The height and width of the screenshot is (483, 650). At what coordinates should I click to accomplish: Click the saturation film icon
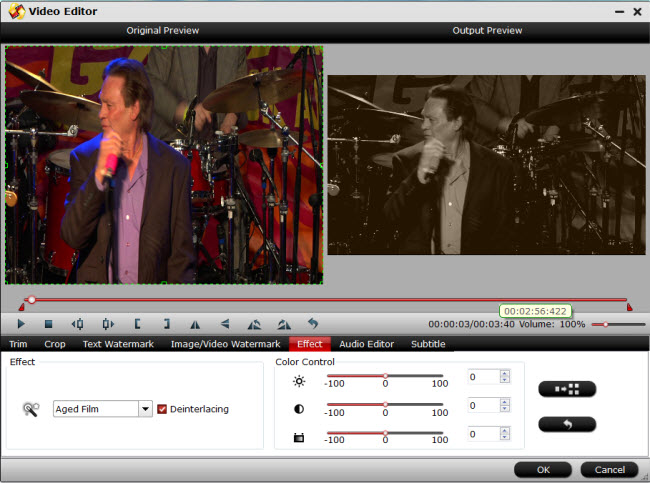click(299, 437)
